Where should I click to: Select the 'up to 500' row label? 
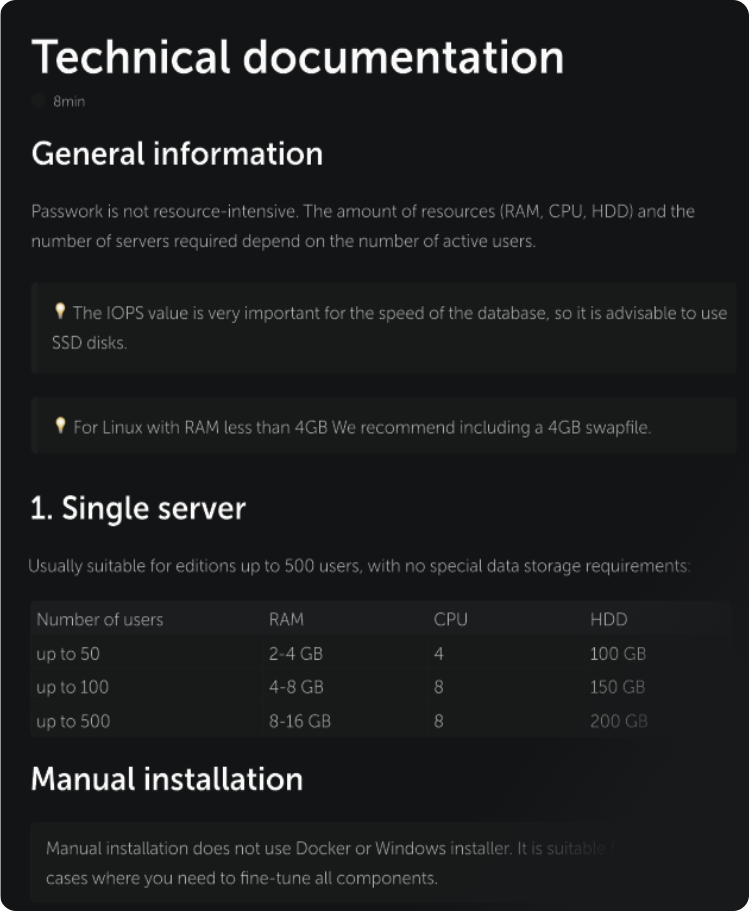click(x=72, y=721)
